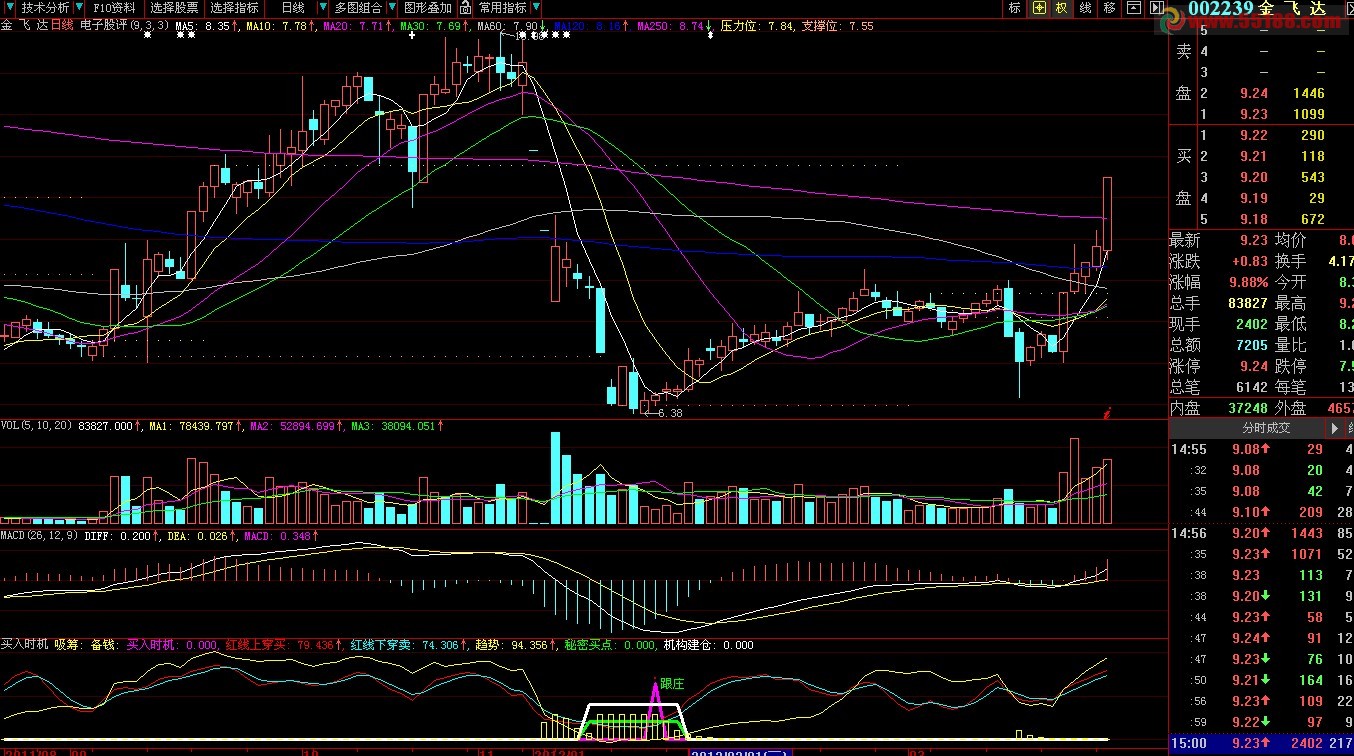Click the 14:56 trade with volume 1443

(1262, 533)
